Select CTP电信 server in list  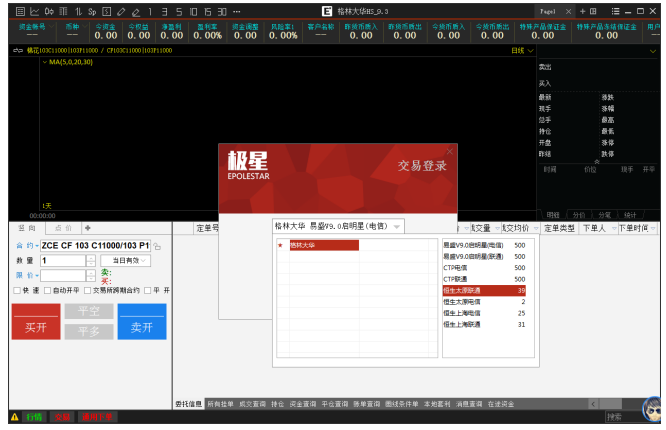(484, 268)
